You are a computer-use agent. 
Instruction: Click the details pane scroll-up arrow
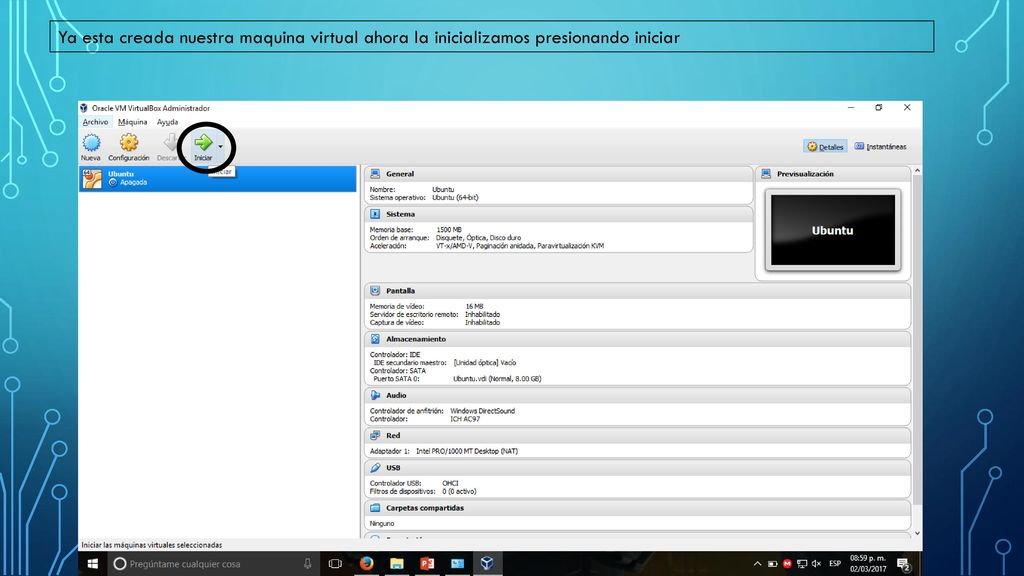pyautogui.click(x=917, y=170)
